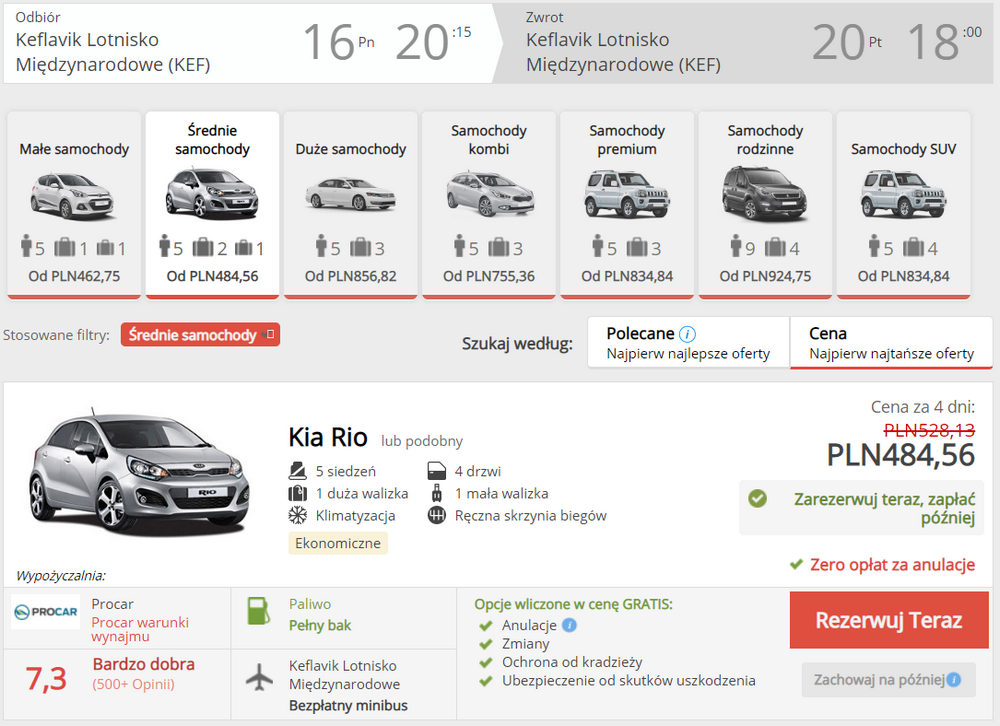Click the green fuel pump icon
Image resolution: width=1000 pixels, height=726 pixels.
tap(258, 611)
